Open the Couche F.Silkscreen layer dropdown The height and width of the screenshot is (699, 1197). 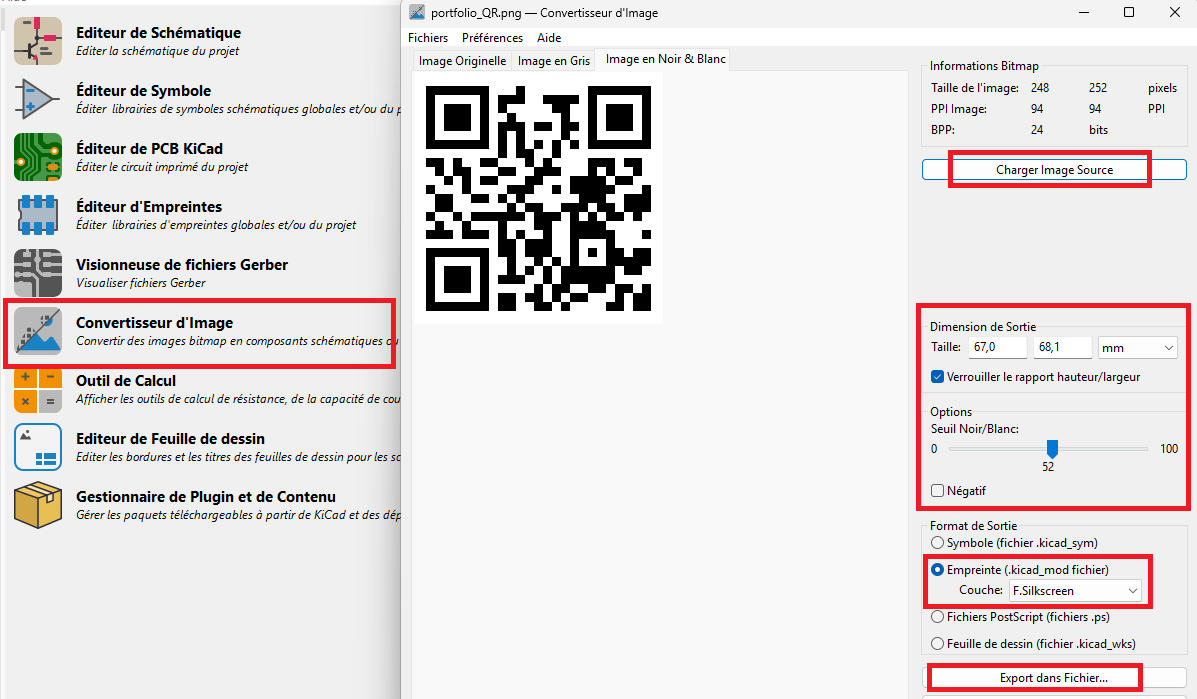click(x=1075, y=591)
